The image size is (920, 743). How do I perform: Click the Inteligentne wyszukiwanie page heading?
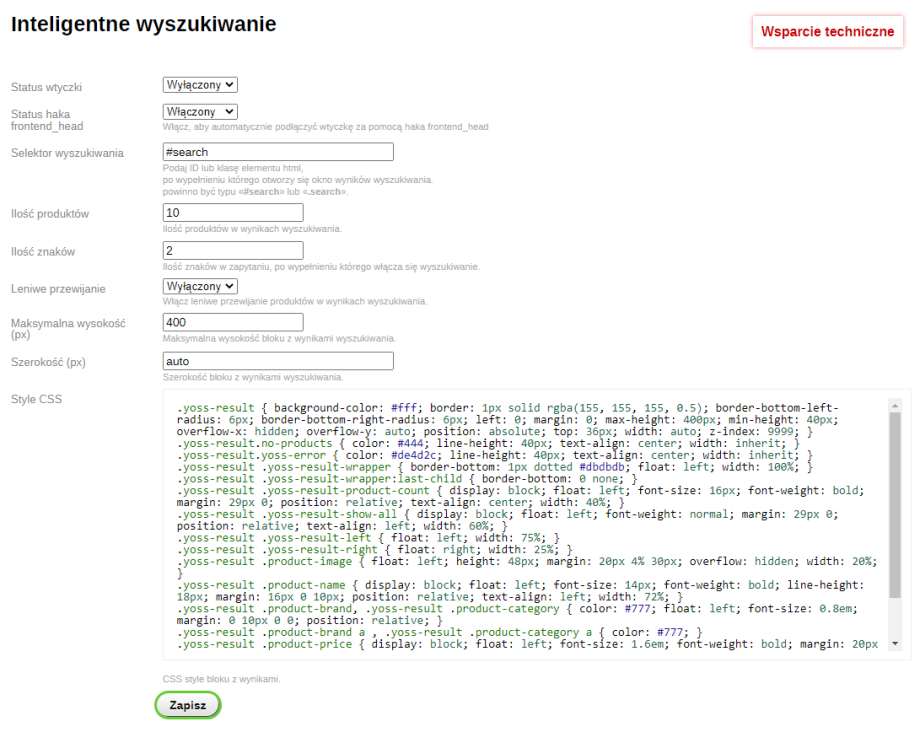tap(143, 23)
